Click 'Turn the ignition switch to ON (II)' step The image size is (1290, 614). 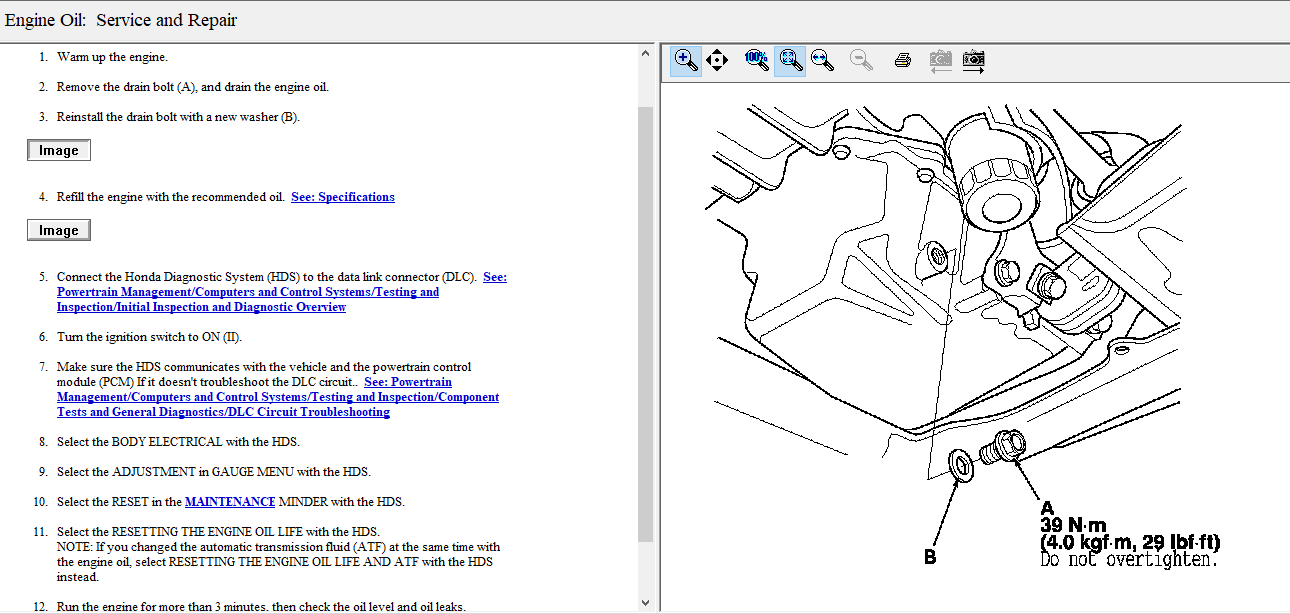[149, 337]
